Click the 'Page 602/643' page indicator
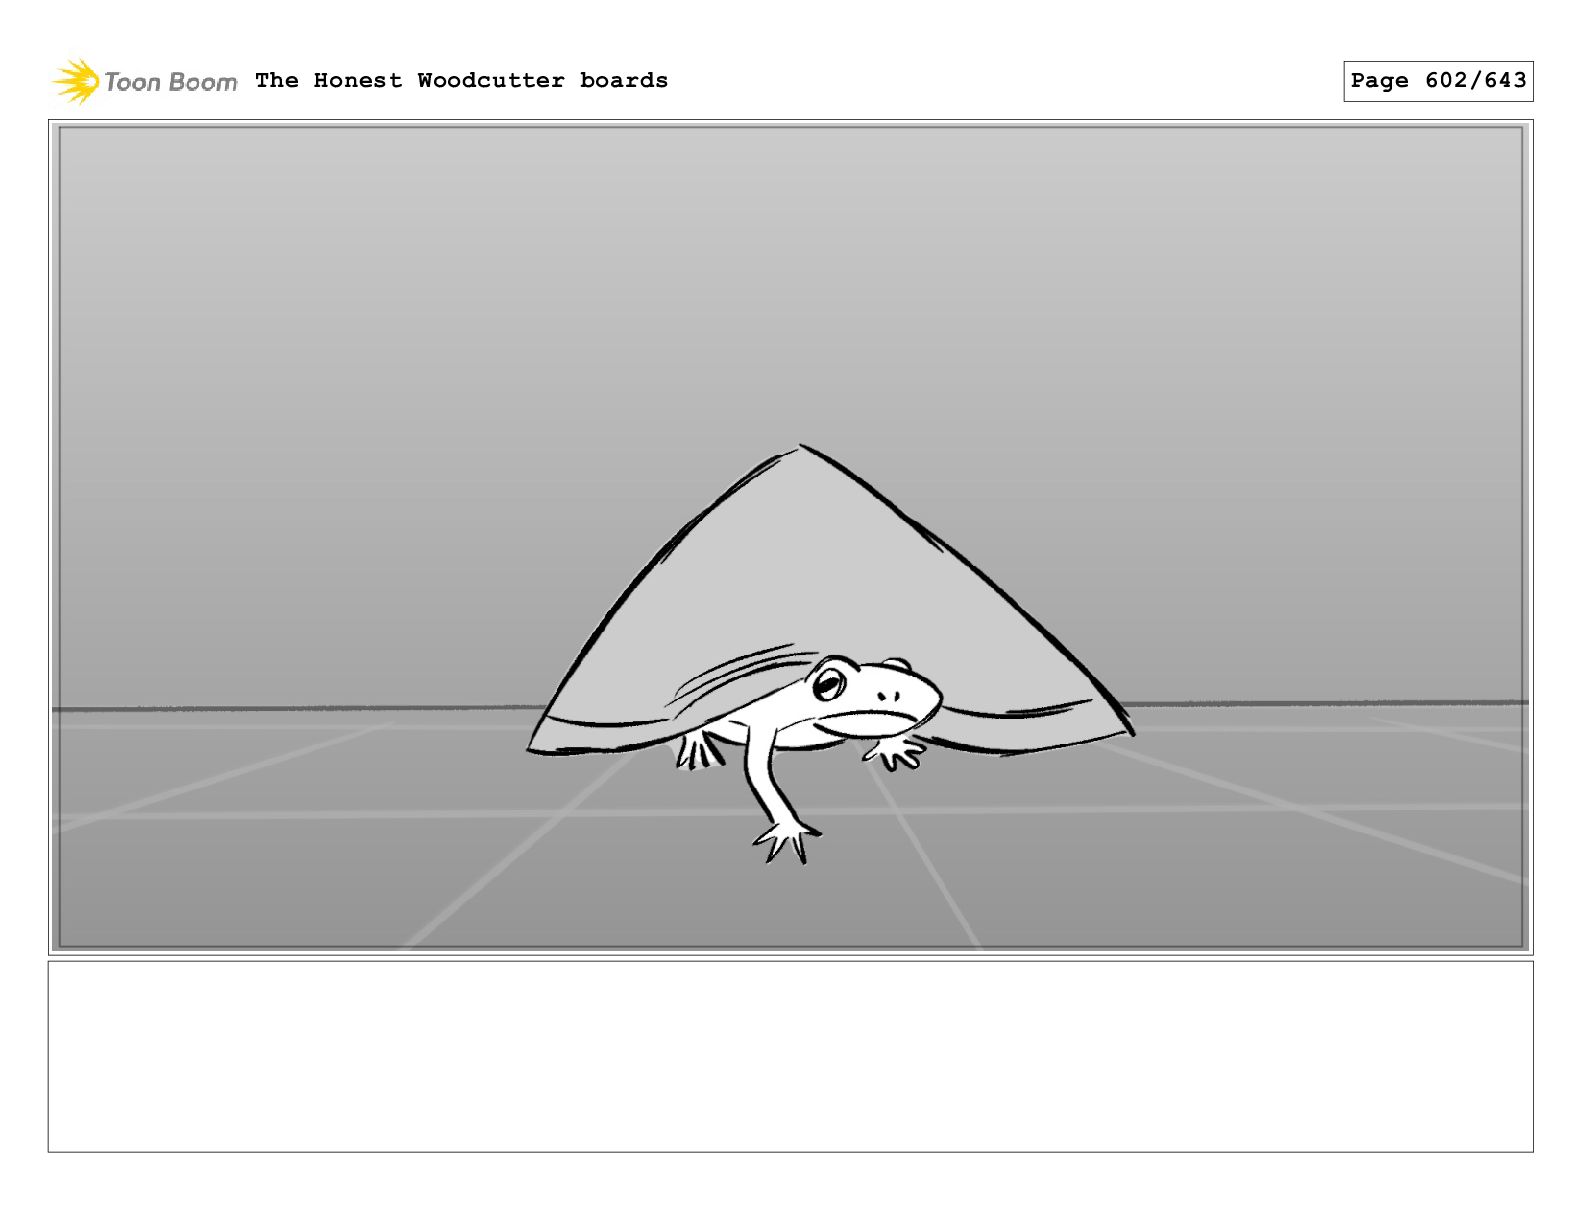The width and height of the screenshot is (1584, 1224). (1438, 81)
